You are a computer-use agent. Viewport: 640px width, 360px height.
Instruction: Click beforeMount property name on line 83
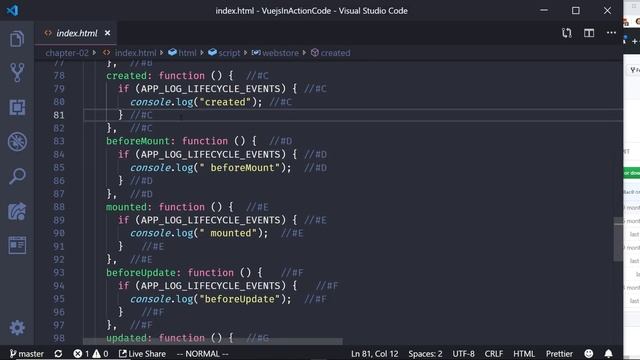138,141
